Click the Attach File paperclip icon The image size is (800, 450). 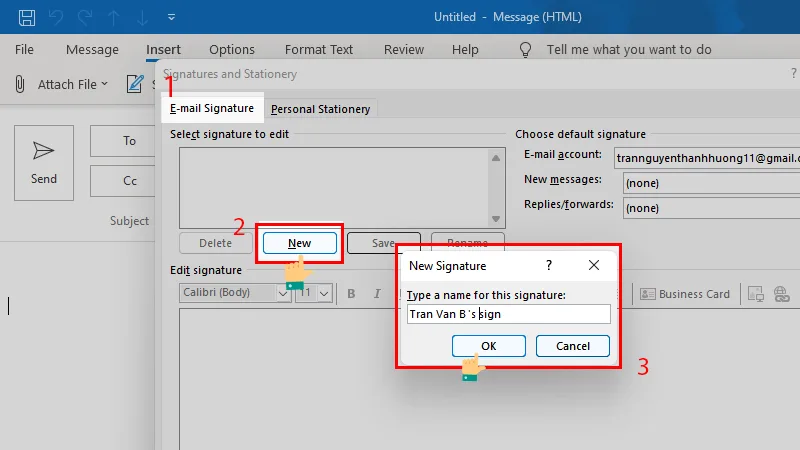19,85
